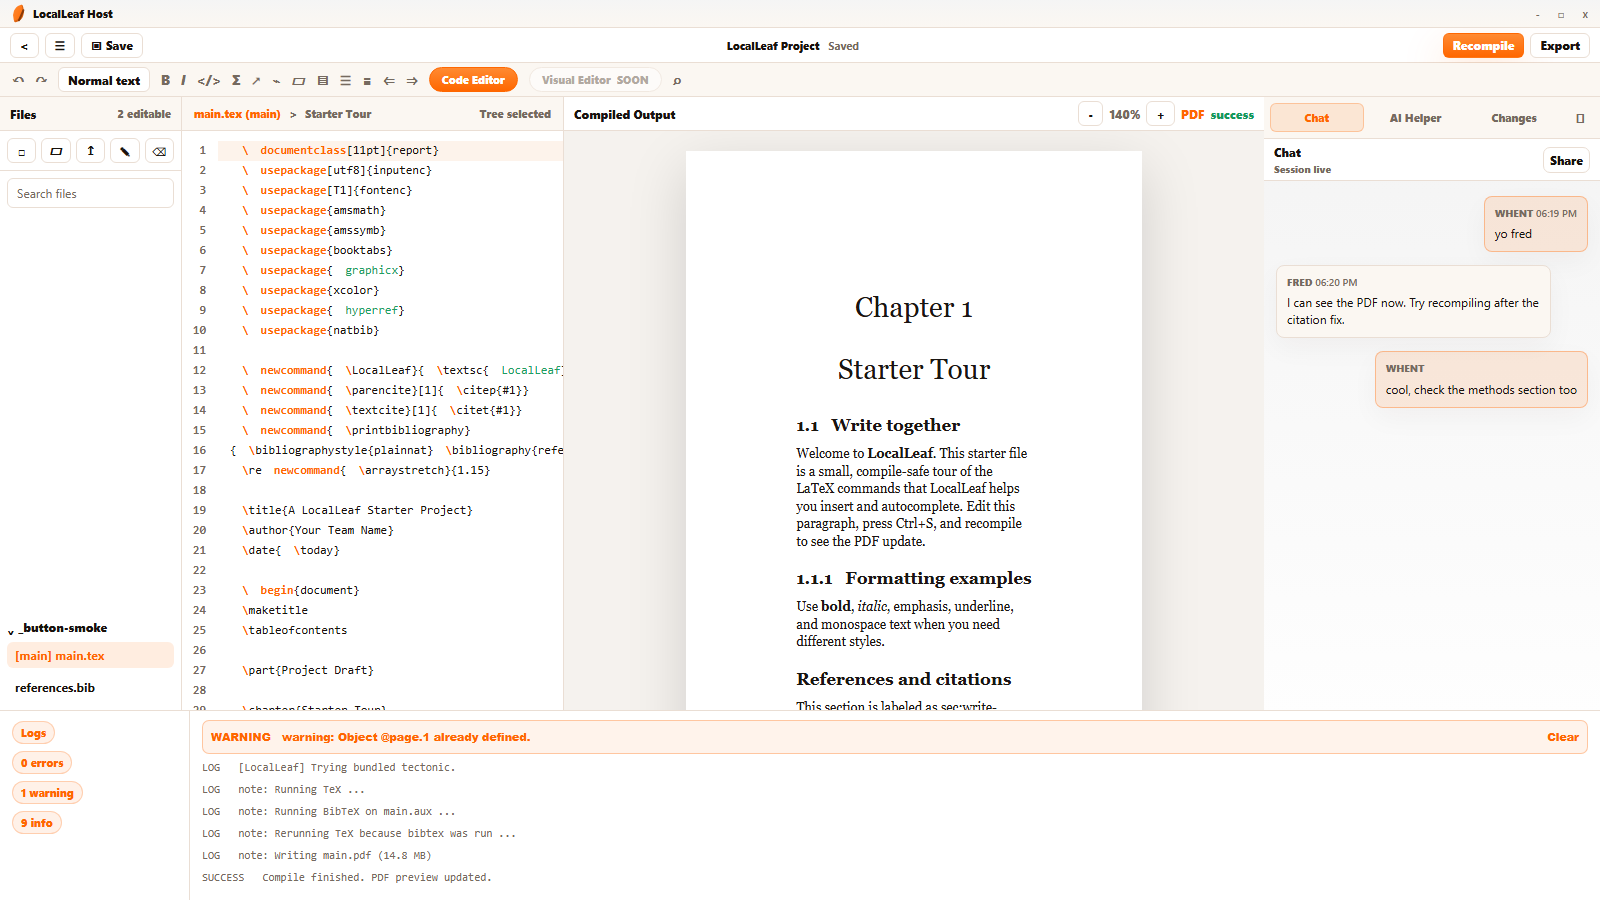Click the 140% zoom level
This screenshot has height=900, width=1600.
(1124, 115)
